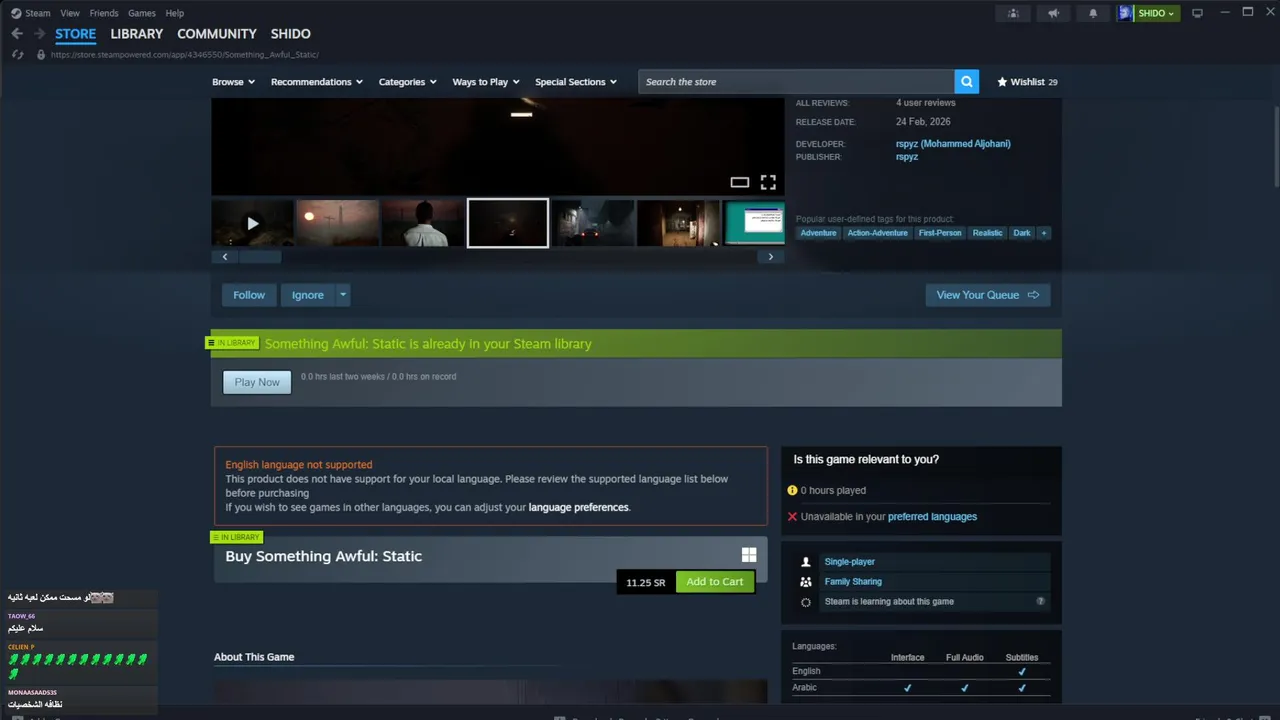The image size is (1280, 720).
Task: Switch to the LIBRARY tab
Action: 137,34
